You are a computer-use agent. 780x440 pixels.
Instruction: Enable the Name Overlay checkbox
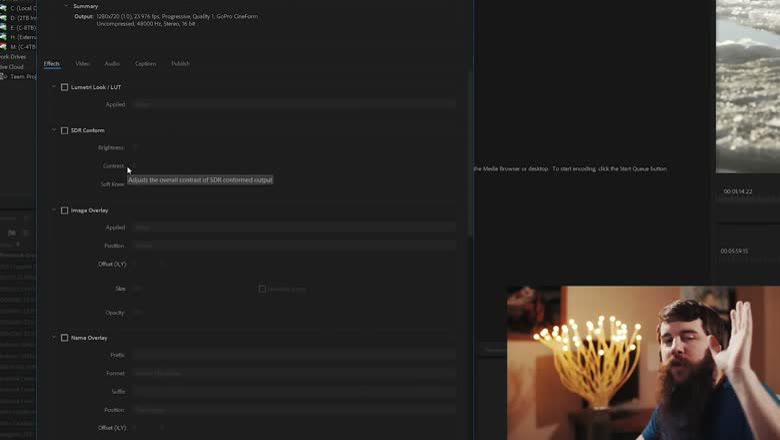coord(64,338)
